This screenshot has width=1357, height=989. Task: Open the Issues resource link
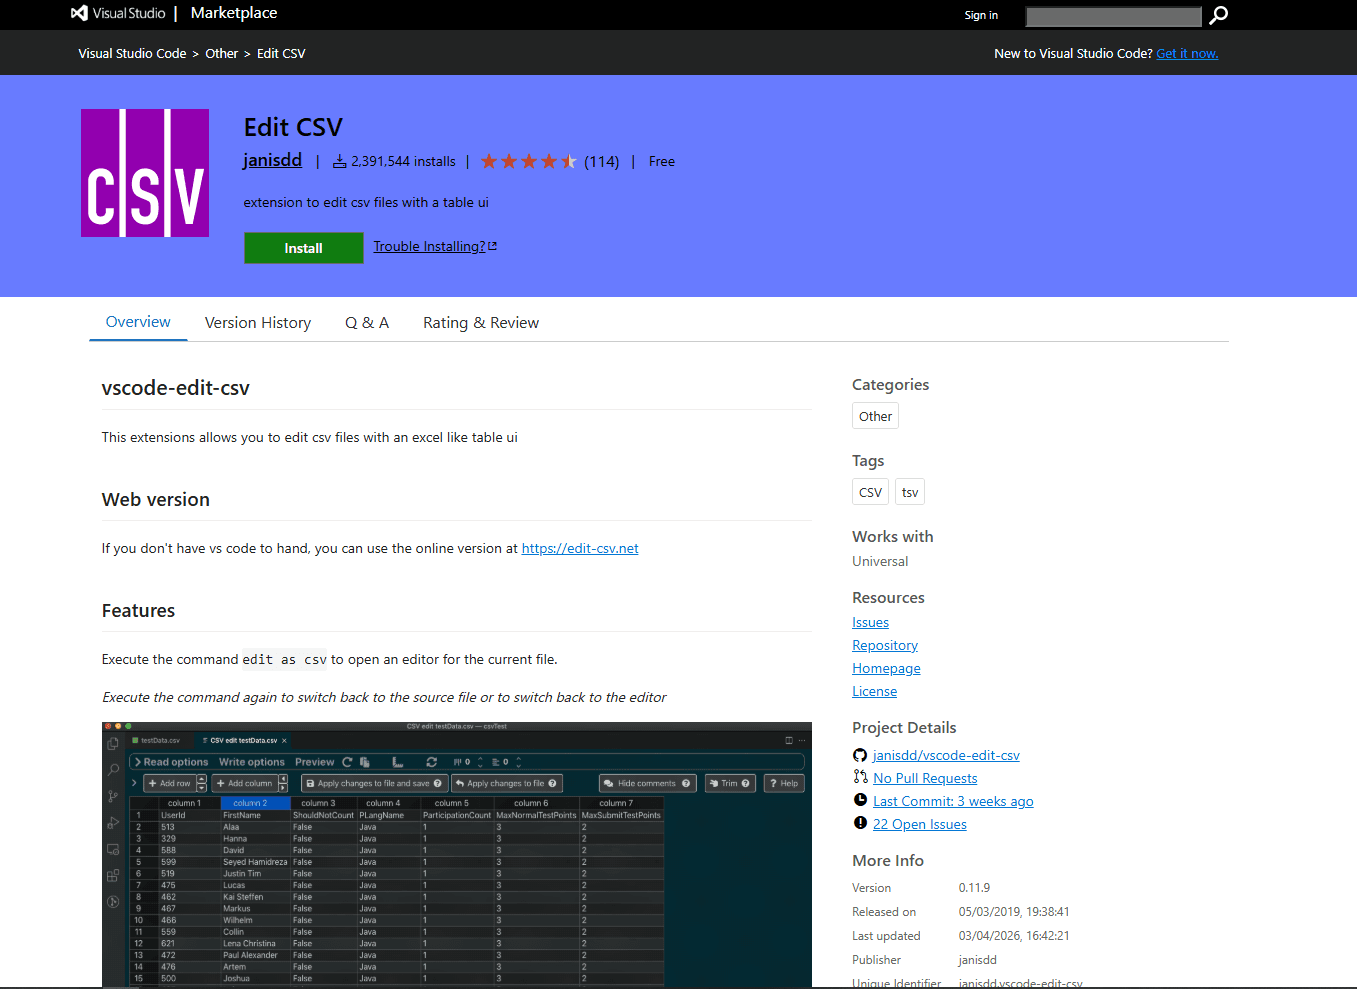pyautogui.click(x=870, y=622)
